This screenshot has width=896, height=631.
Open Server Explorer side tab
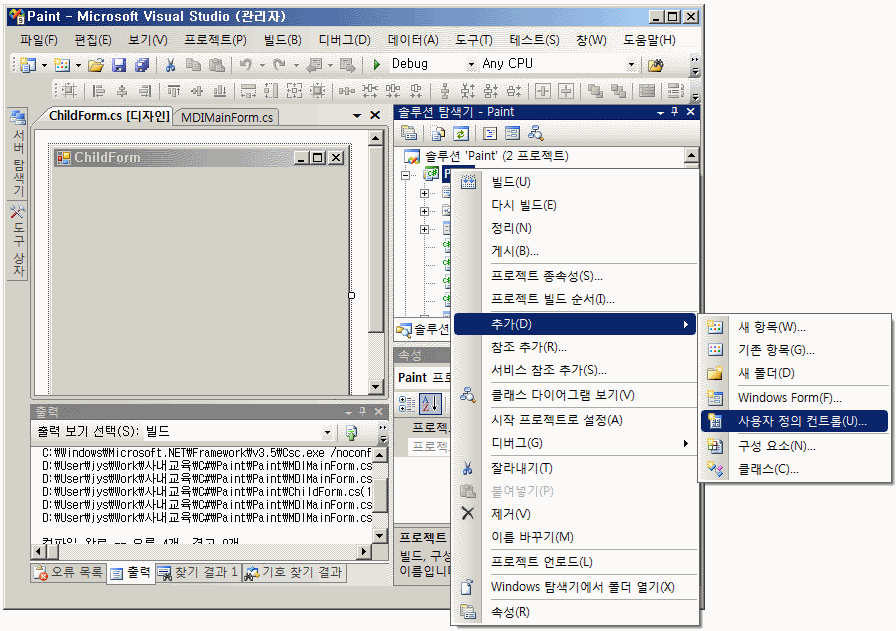coord(18,153)
